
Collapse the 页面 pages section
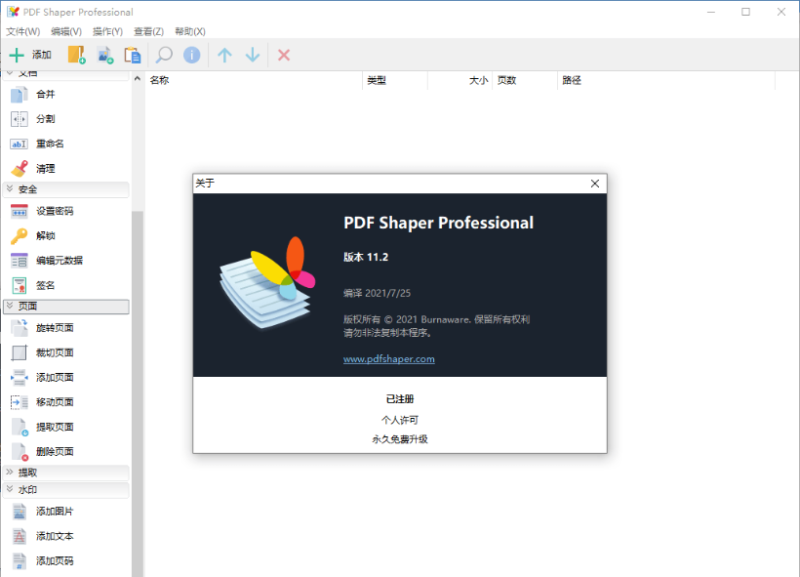(66, 306)
